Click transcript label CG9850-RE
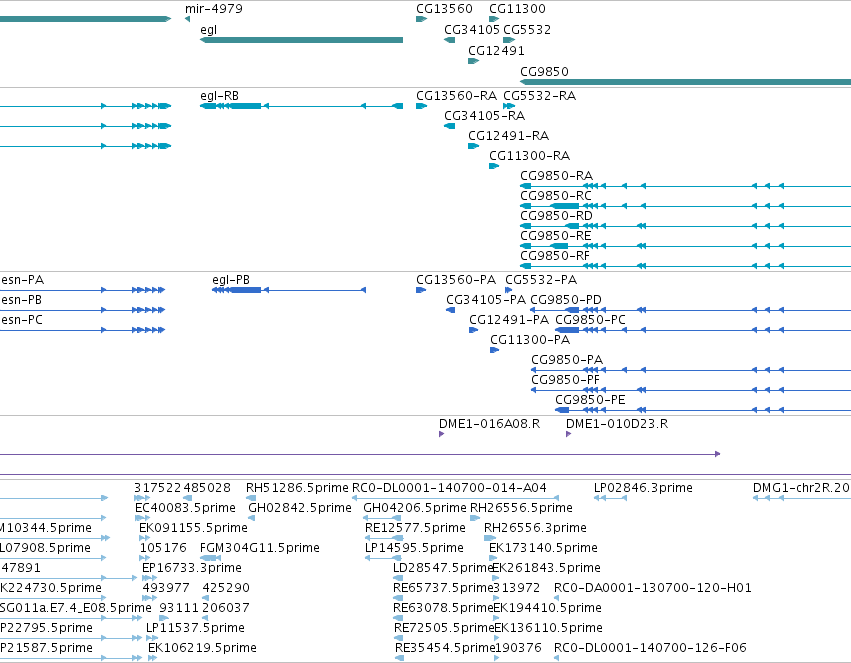The height and width of the screenshot is (663, 851). pos(556,236)
